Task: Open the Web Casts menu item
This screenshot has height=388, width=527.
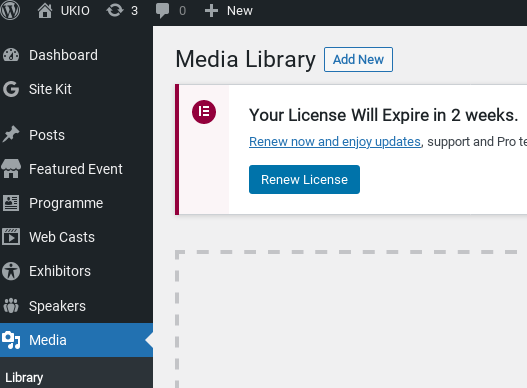Action: (x=62, y=237)
